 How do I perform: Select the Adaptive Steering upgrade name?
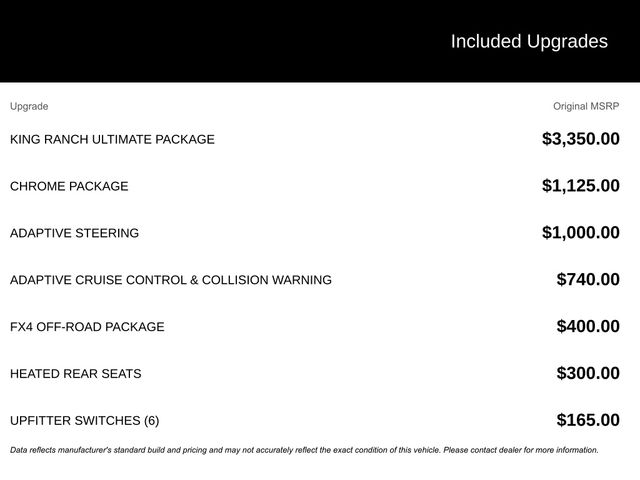coord(74,233)
